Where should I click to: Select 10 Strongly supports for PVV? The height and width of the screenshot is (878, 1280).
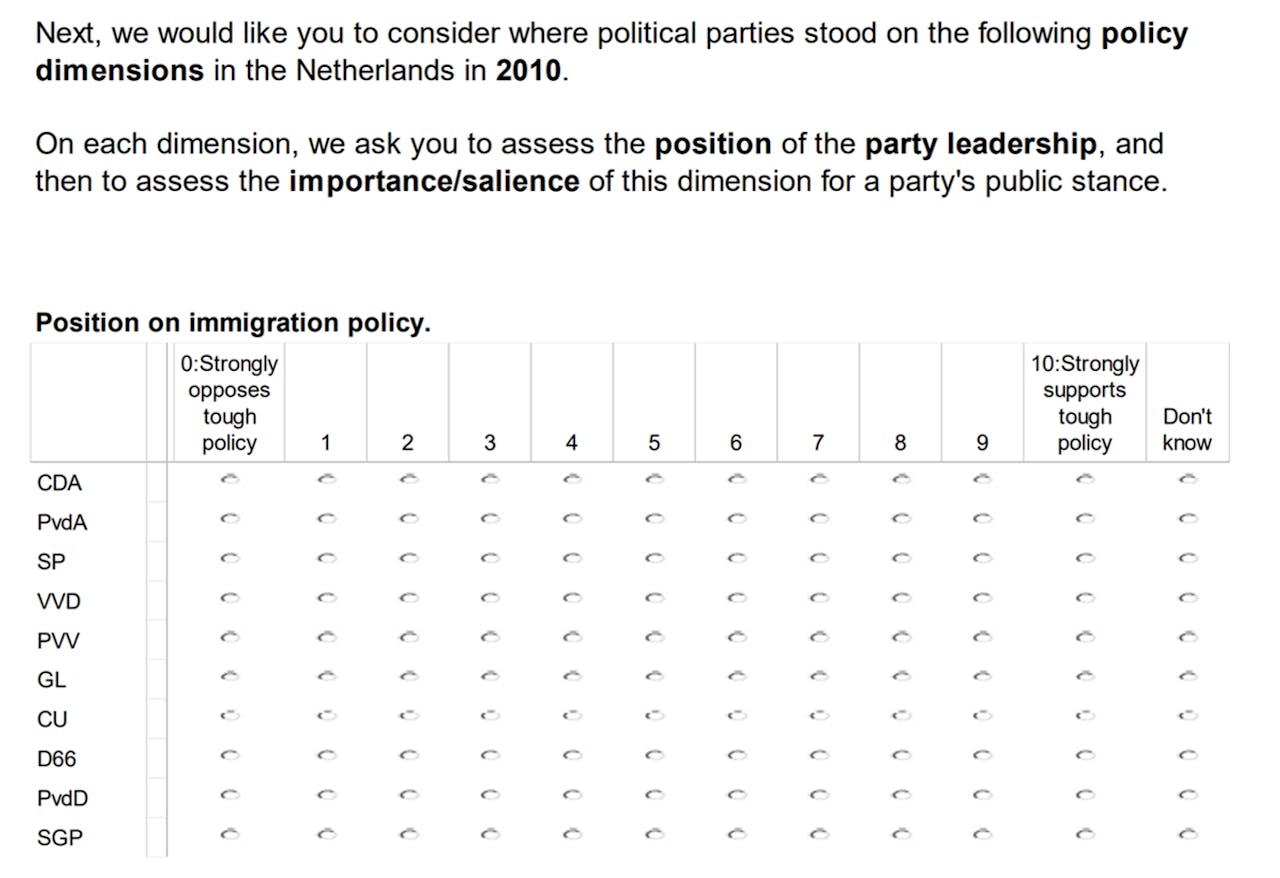[1084, 637]
